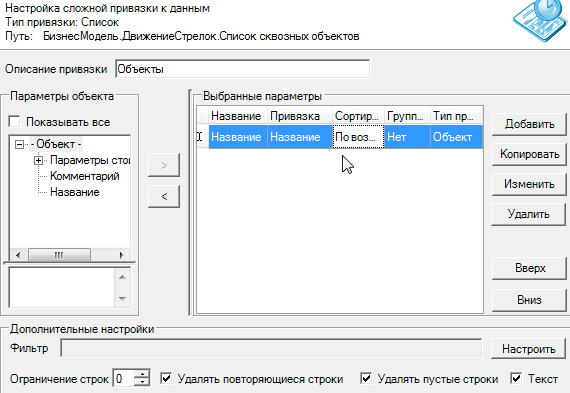Screen dimensions: 570x393
Task: Click the Тип пр... column header
Action: (456, 116)
